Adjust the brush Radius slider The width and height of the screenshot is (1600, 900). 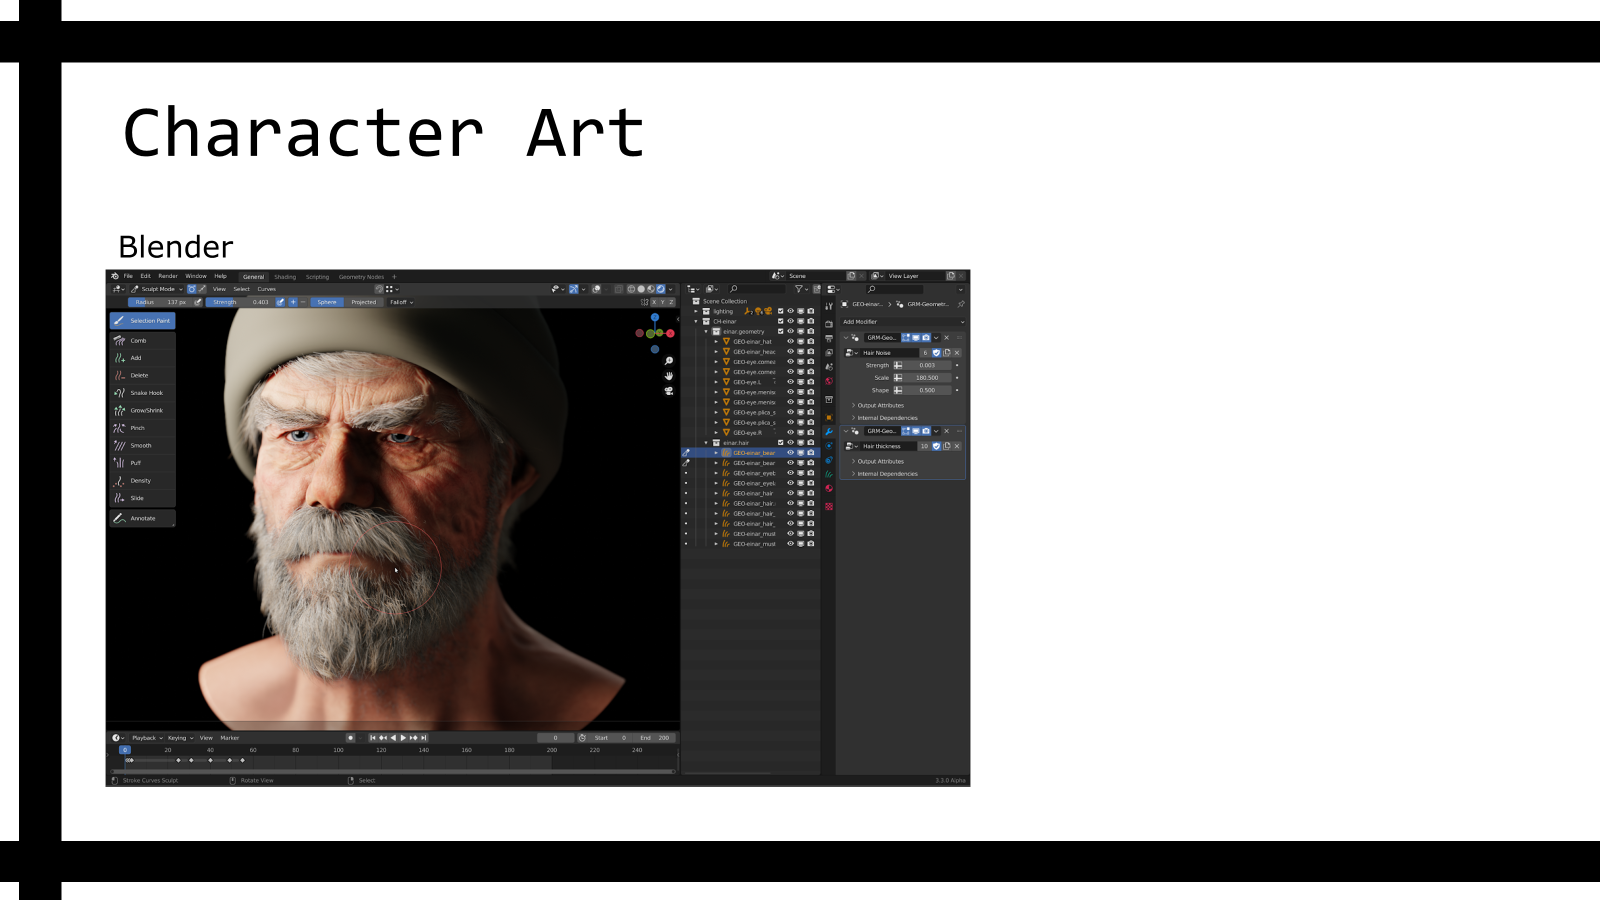(160, 302)
